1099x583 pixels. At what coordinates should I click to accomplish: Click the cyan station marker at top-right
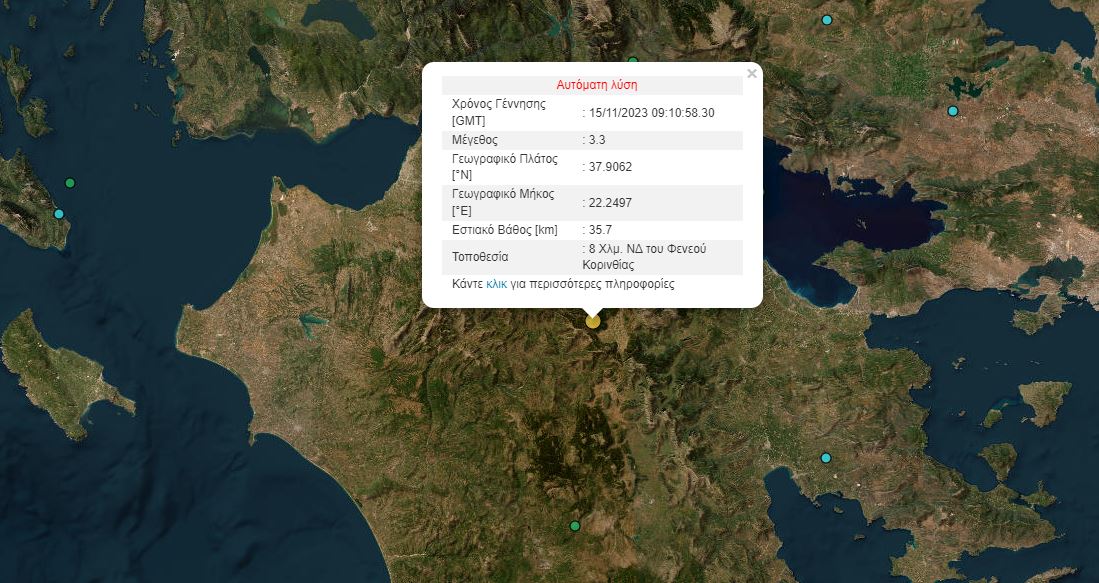tap(826, 19)
